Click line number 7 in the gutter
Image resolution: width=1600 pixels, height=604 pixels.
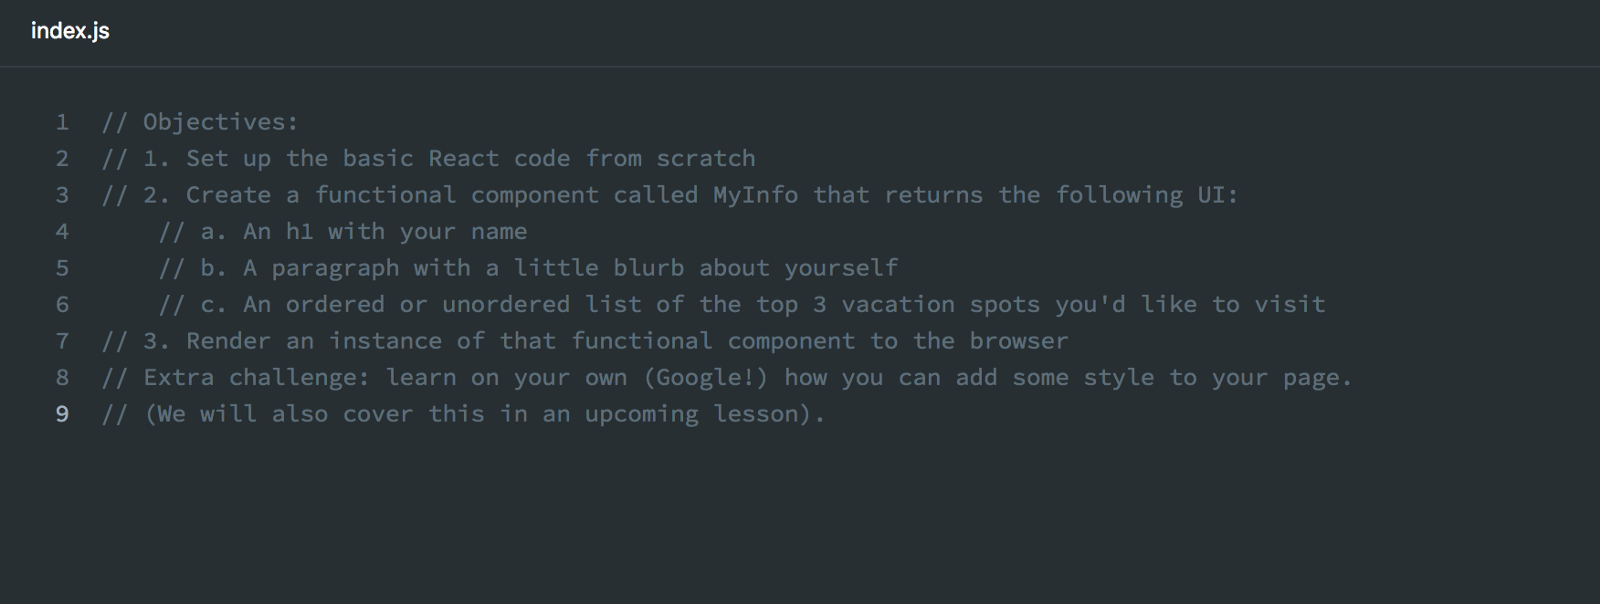point(62,341)
